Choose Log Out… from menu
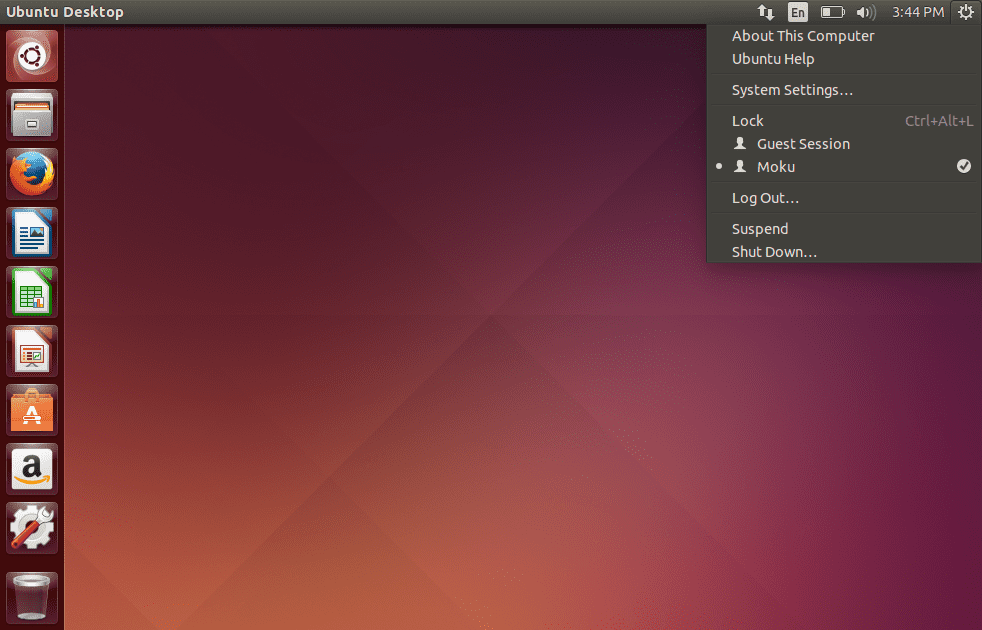This screenshot has width=982, height=630. [844, 198]
